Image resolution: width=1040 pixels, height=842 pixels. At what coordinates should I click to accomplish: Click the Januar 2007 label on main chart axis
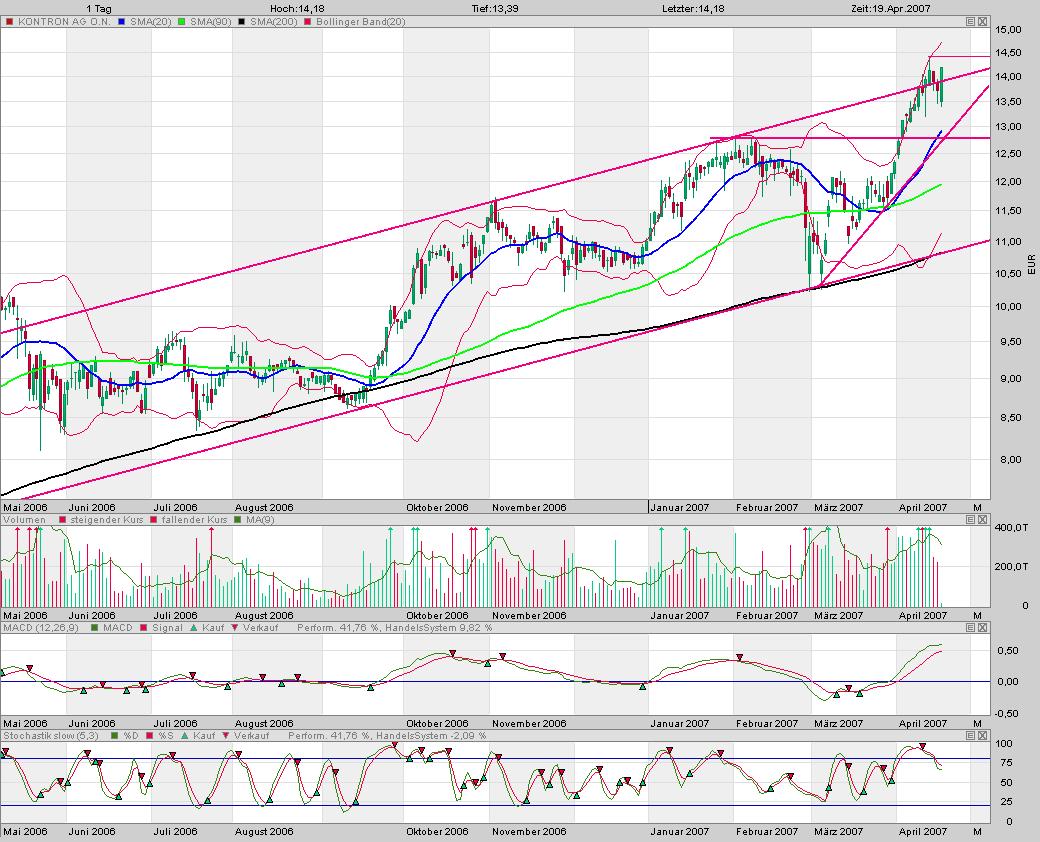click(680, 507)
